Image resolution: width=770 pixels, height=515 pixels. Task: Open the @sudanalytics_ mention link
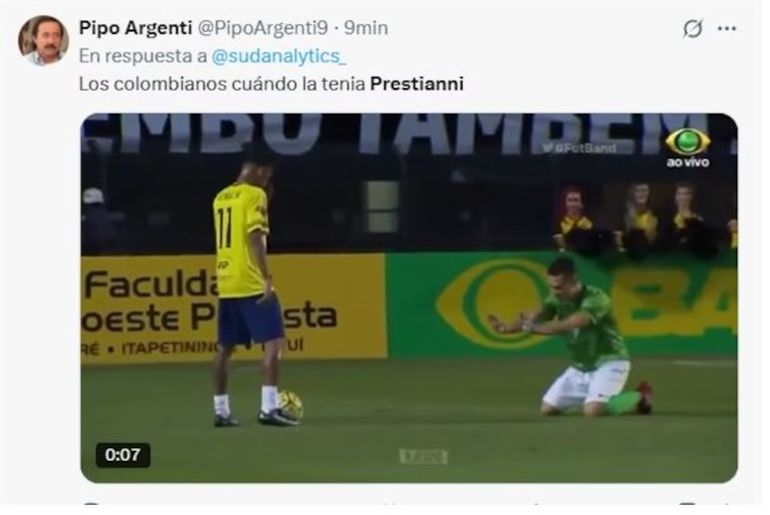click(x=279, y=56)
